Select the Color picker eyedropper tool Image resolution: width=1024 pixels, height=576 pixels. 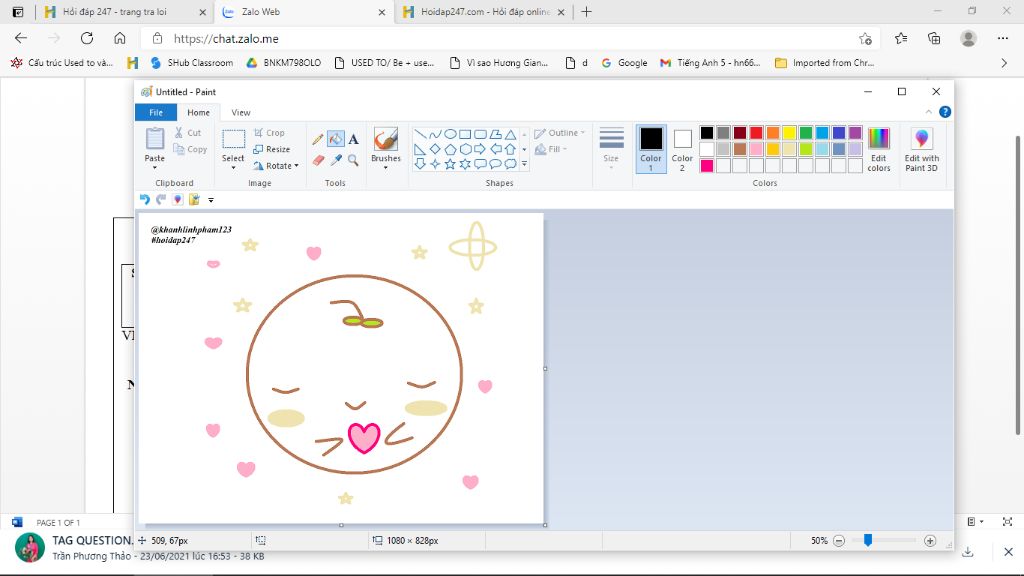point(336,160)
